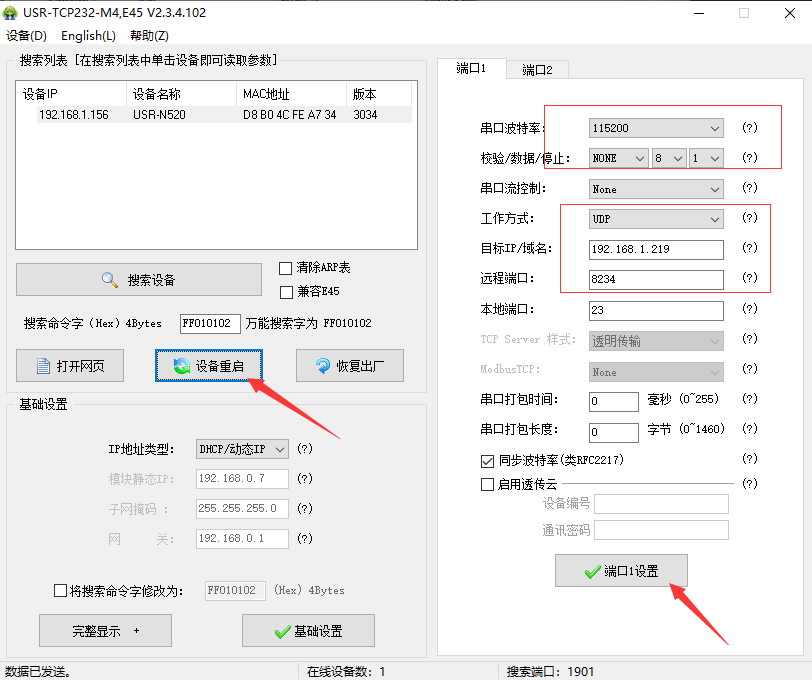This screenshot has width=812, height=680.
Task: Click the restore factory settings icon
Action: point(323,366)
